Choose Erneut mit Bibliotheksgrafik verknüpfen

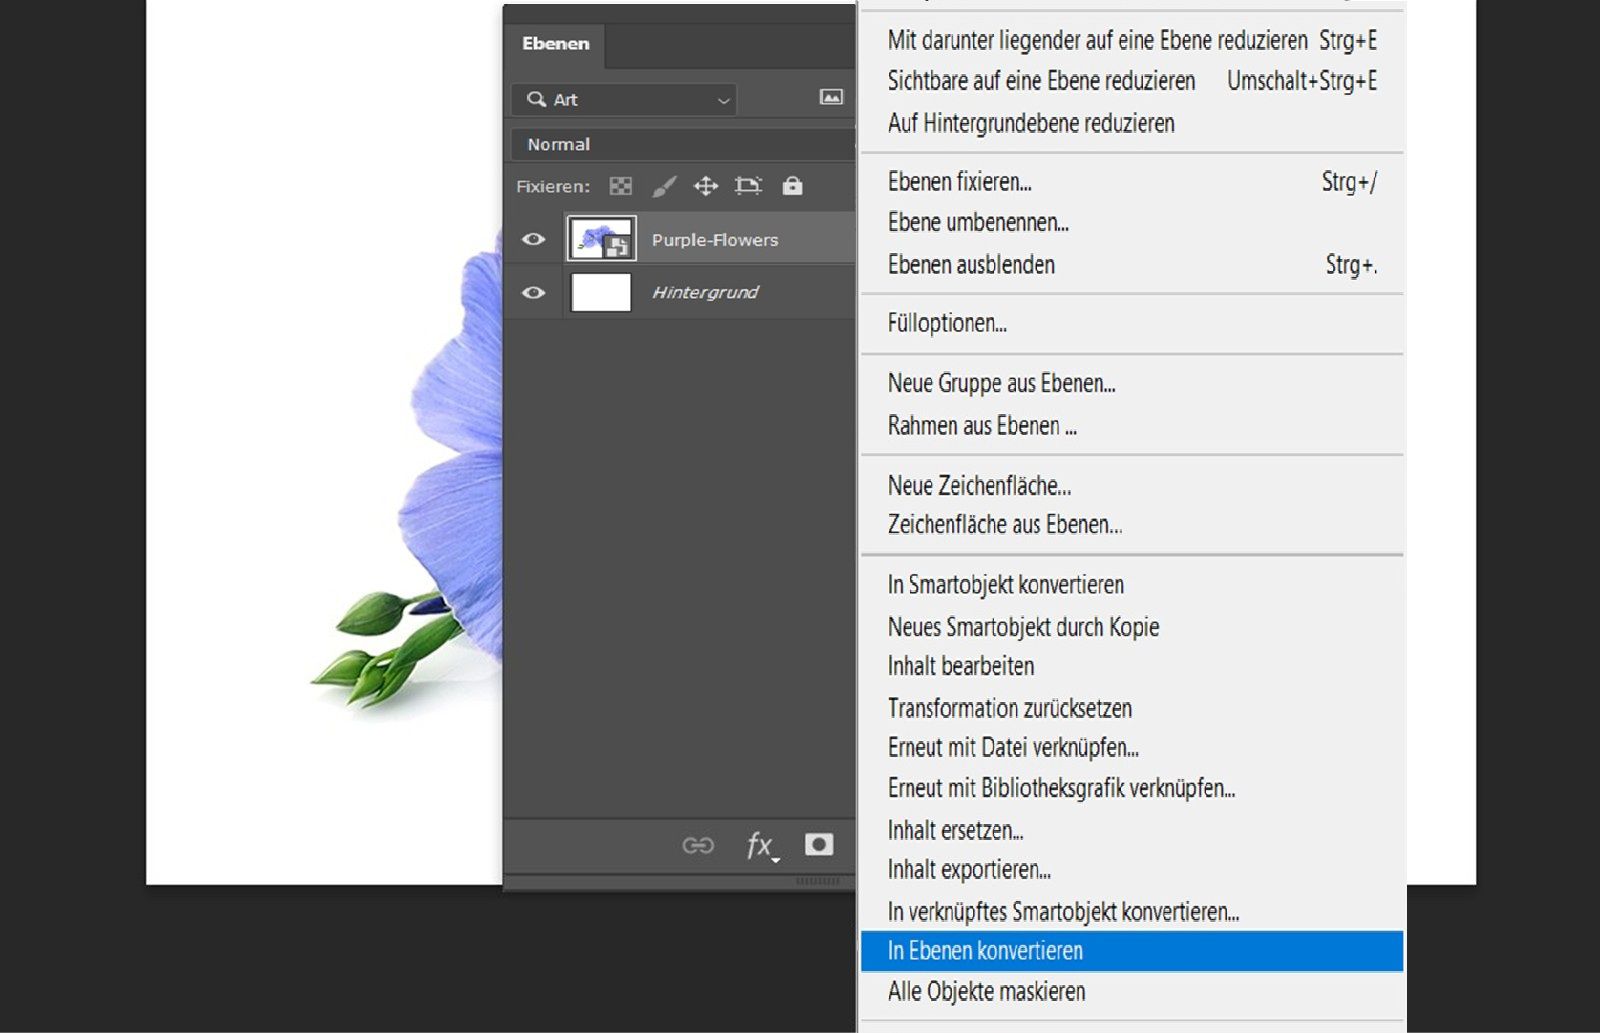pos(1132,789)
